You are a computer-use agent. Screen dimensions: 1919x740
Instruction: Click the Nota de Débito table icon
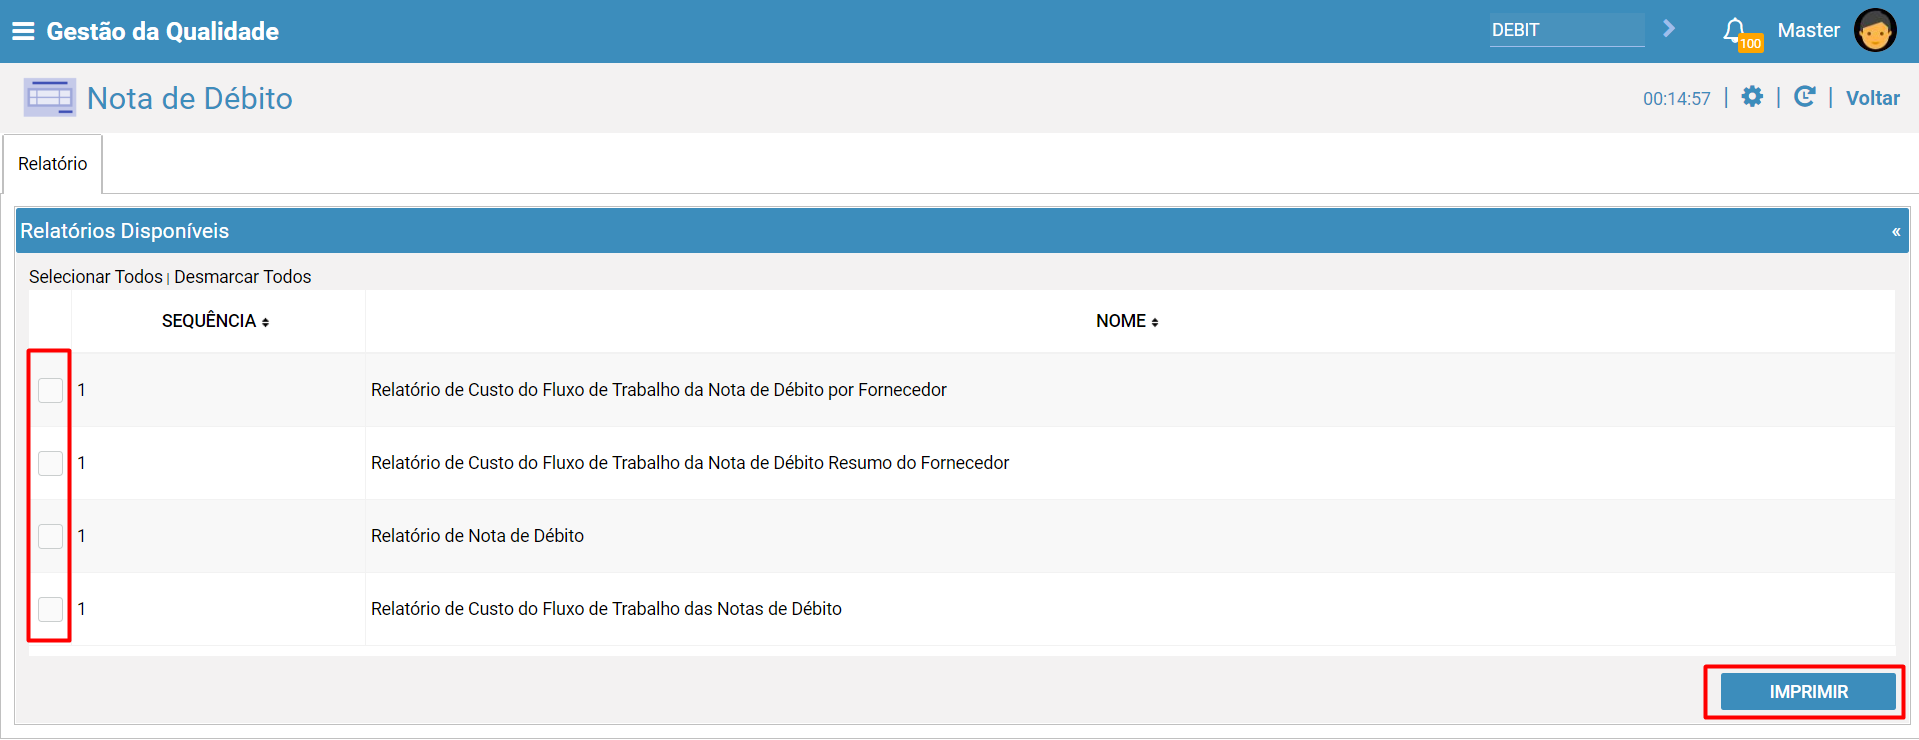click(50, 98)
